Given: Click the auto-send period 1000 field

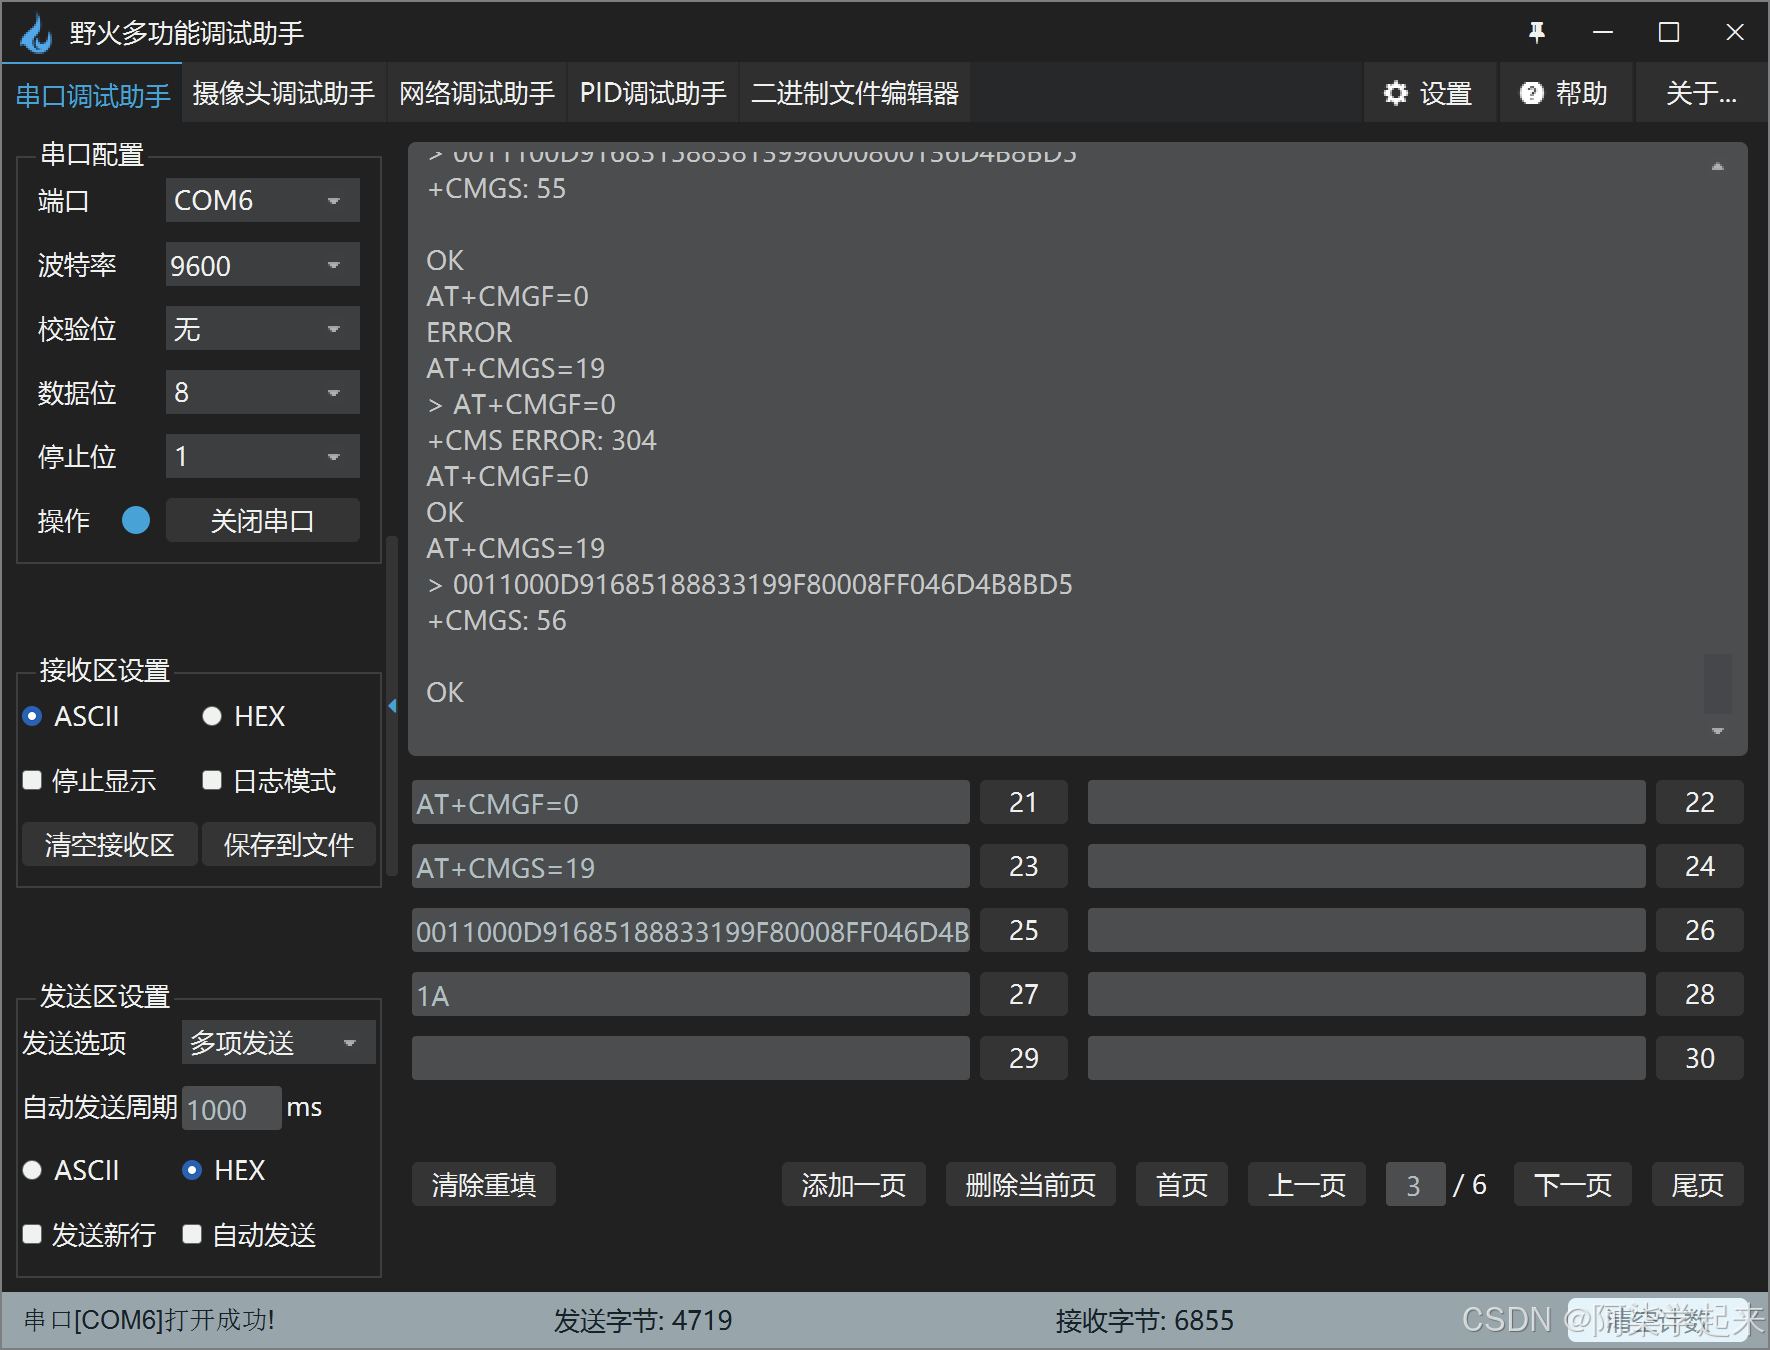Looking at the screenshot, I should [x=231, y=1108].
